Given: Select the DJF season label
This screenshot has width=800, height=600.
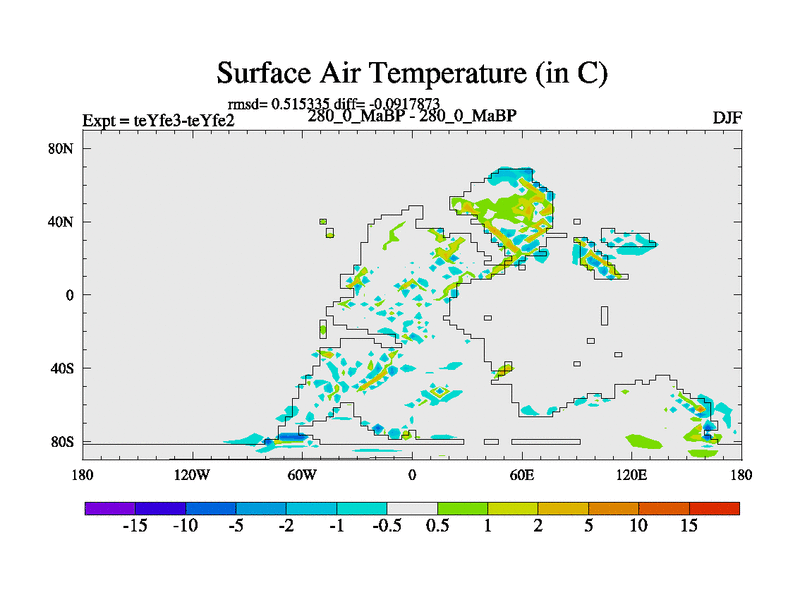Looking at the screenshot, I should click(726, 117).
